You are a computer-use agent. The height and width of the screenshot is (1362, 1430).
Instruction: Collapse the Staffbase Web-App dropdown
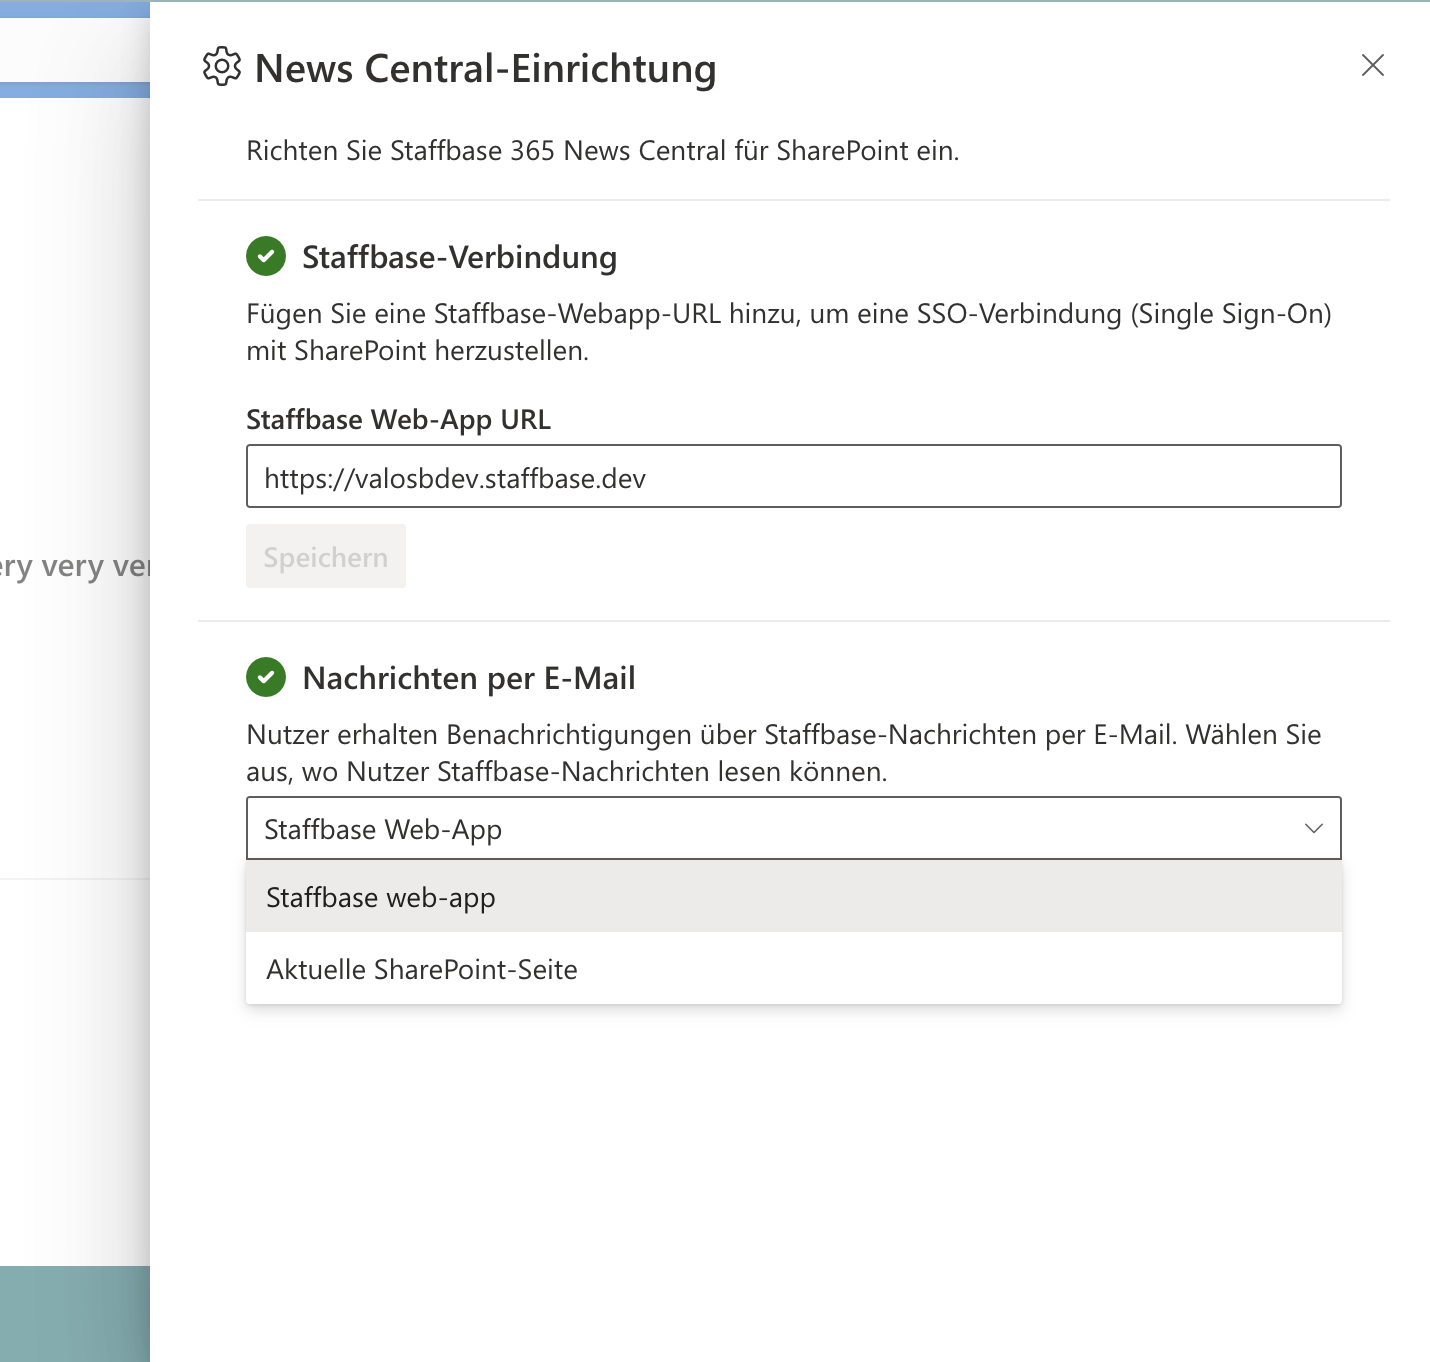(793, 828)
